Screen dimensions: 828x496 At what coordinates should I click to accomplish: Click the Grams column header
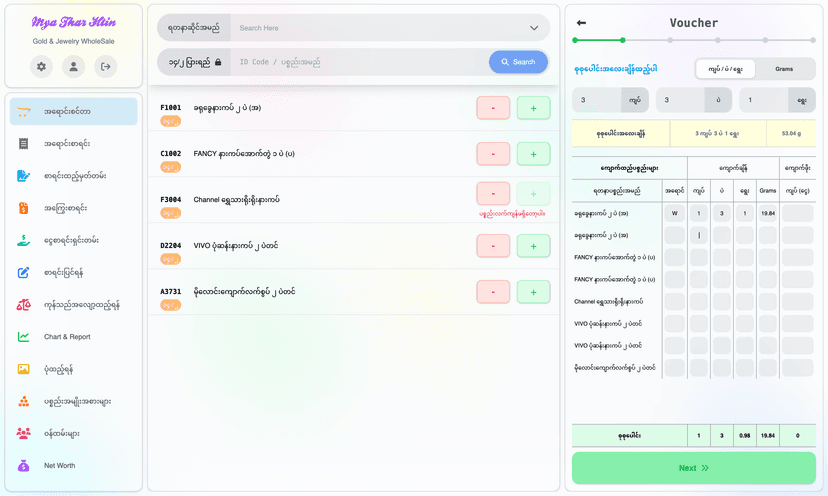tap(768, 191)
